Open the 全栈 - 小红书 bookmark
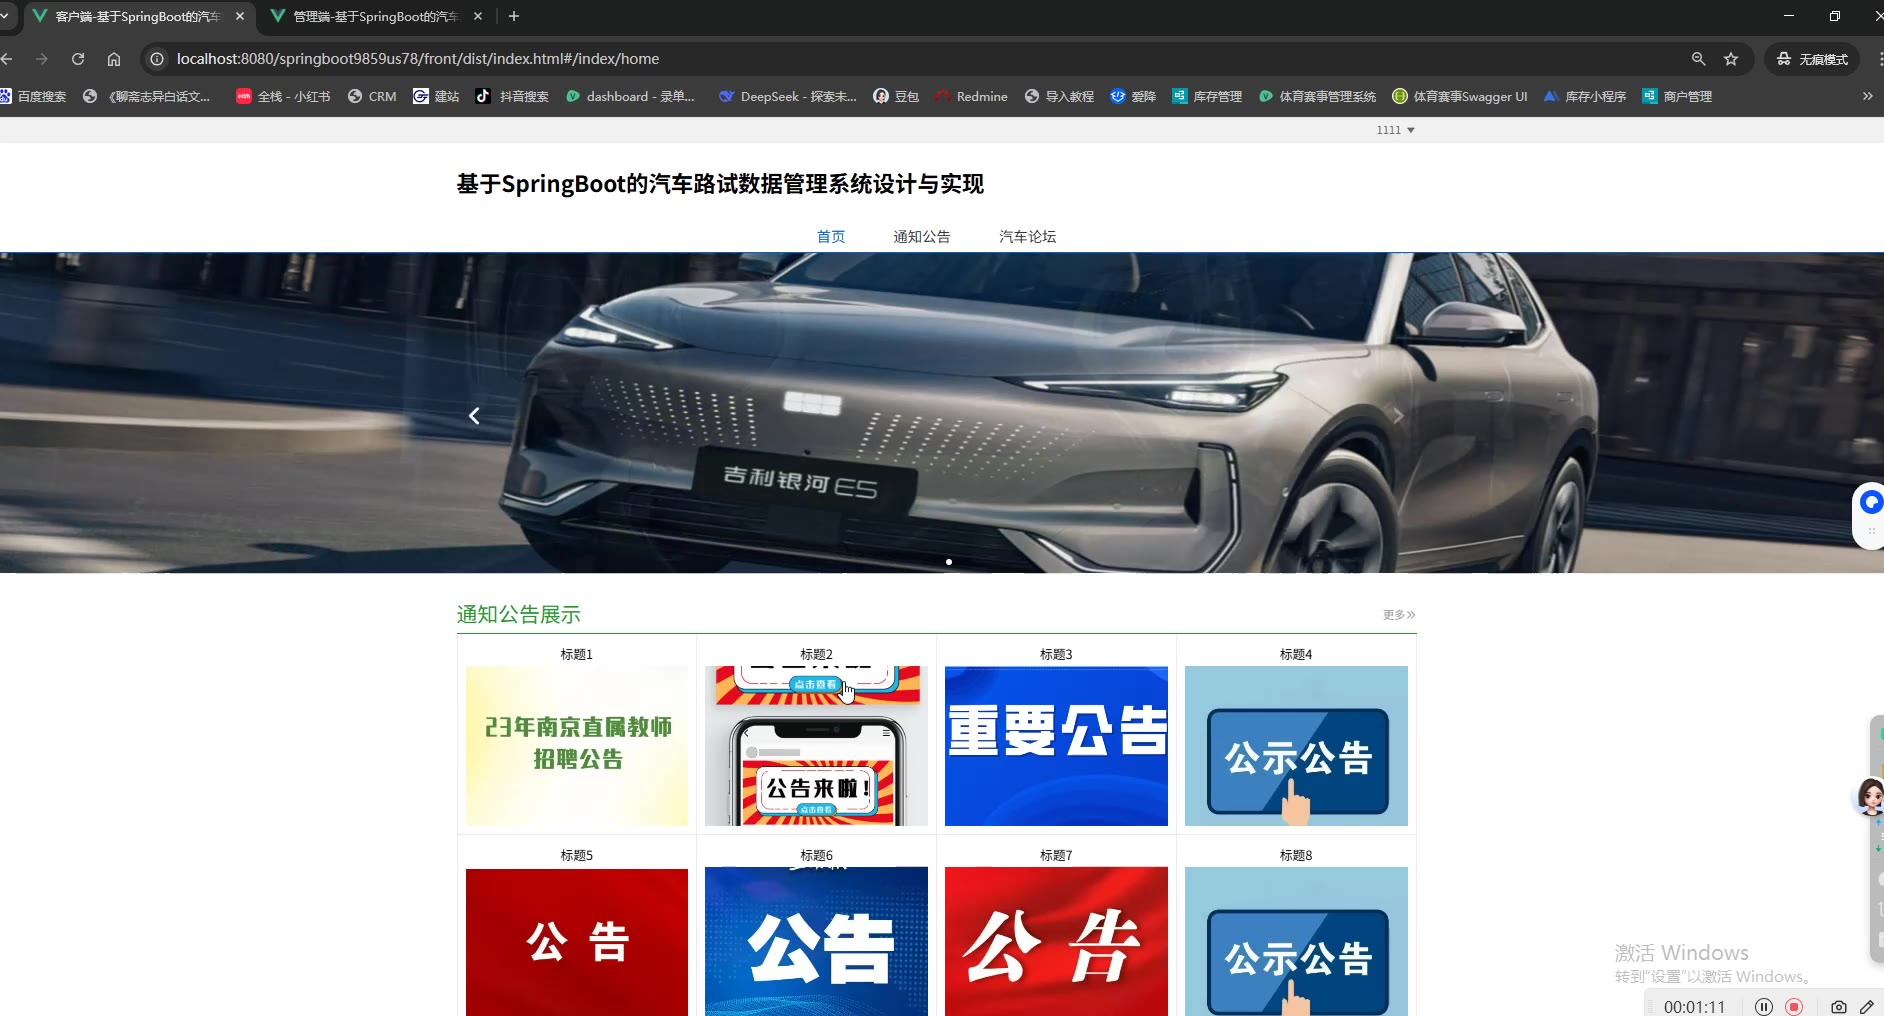Image resolution: width=1884 pixels, height=1016 pixels. [x=283, y=97]
